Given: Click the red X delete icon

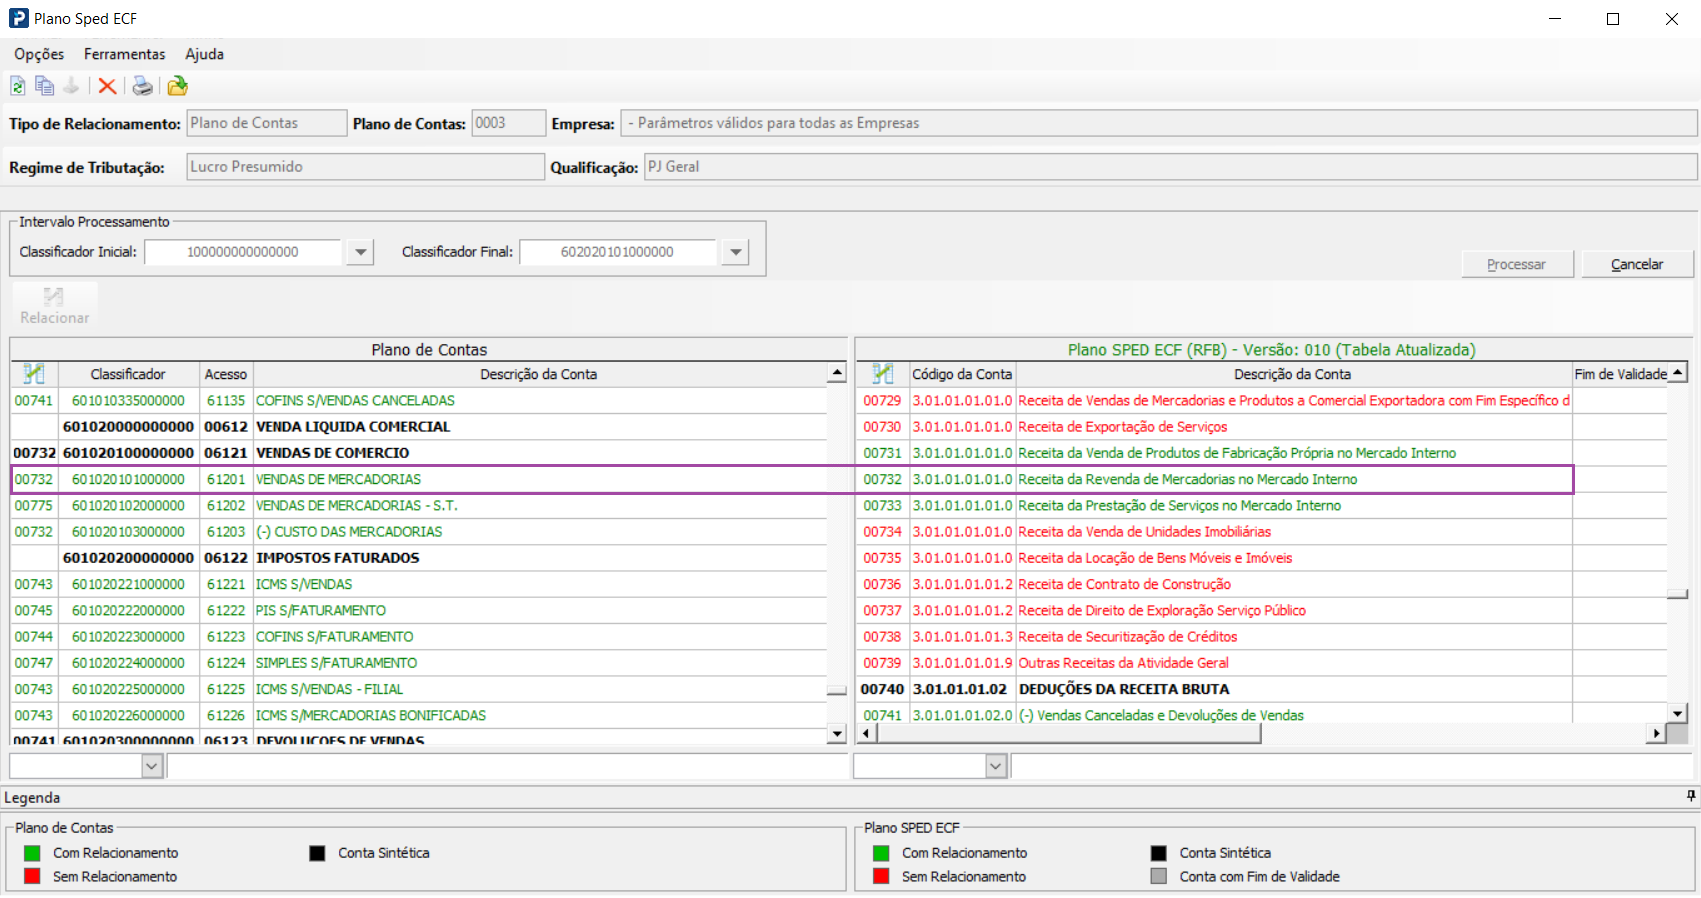Looking at the screenshot, I should point(107,86).
